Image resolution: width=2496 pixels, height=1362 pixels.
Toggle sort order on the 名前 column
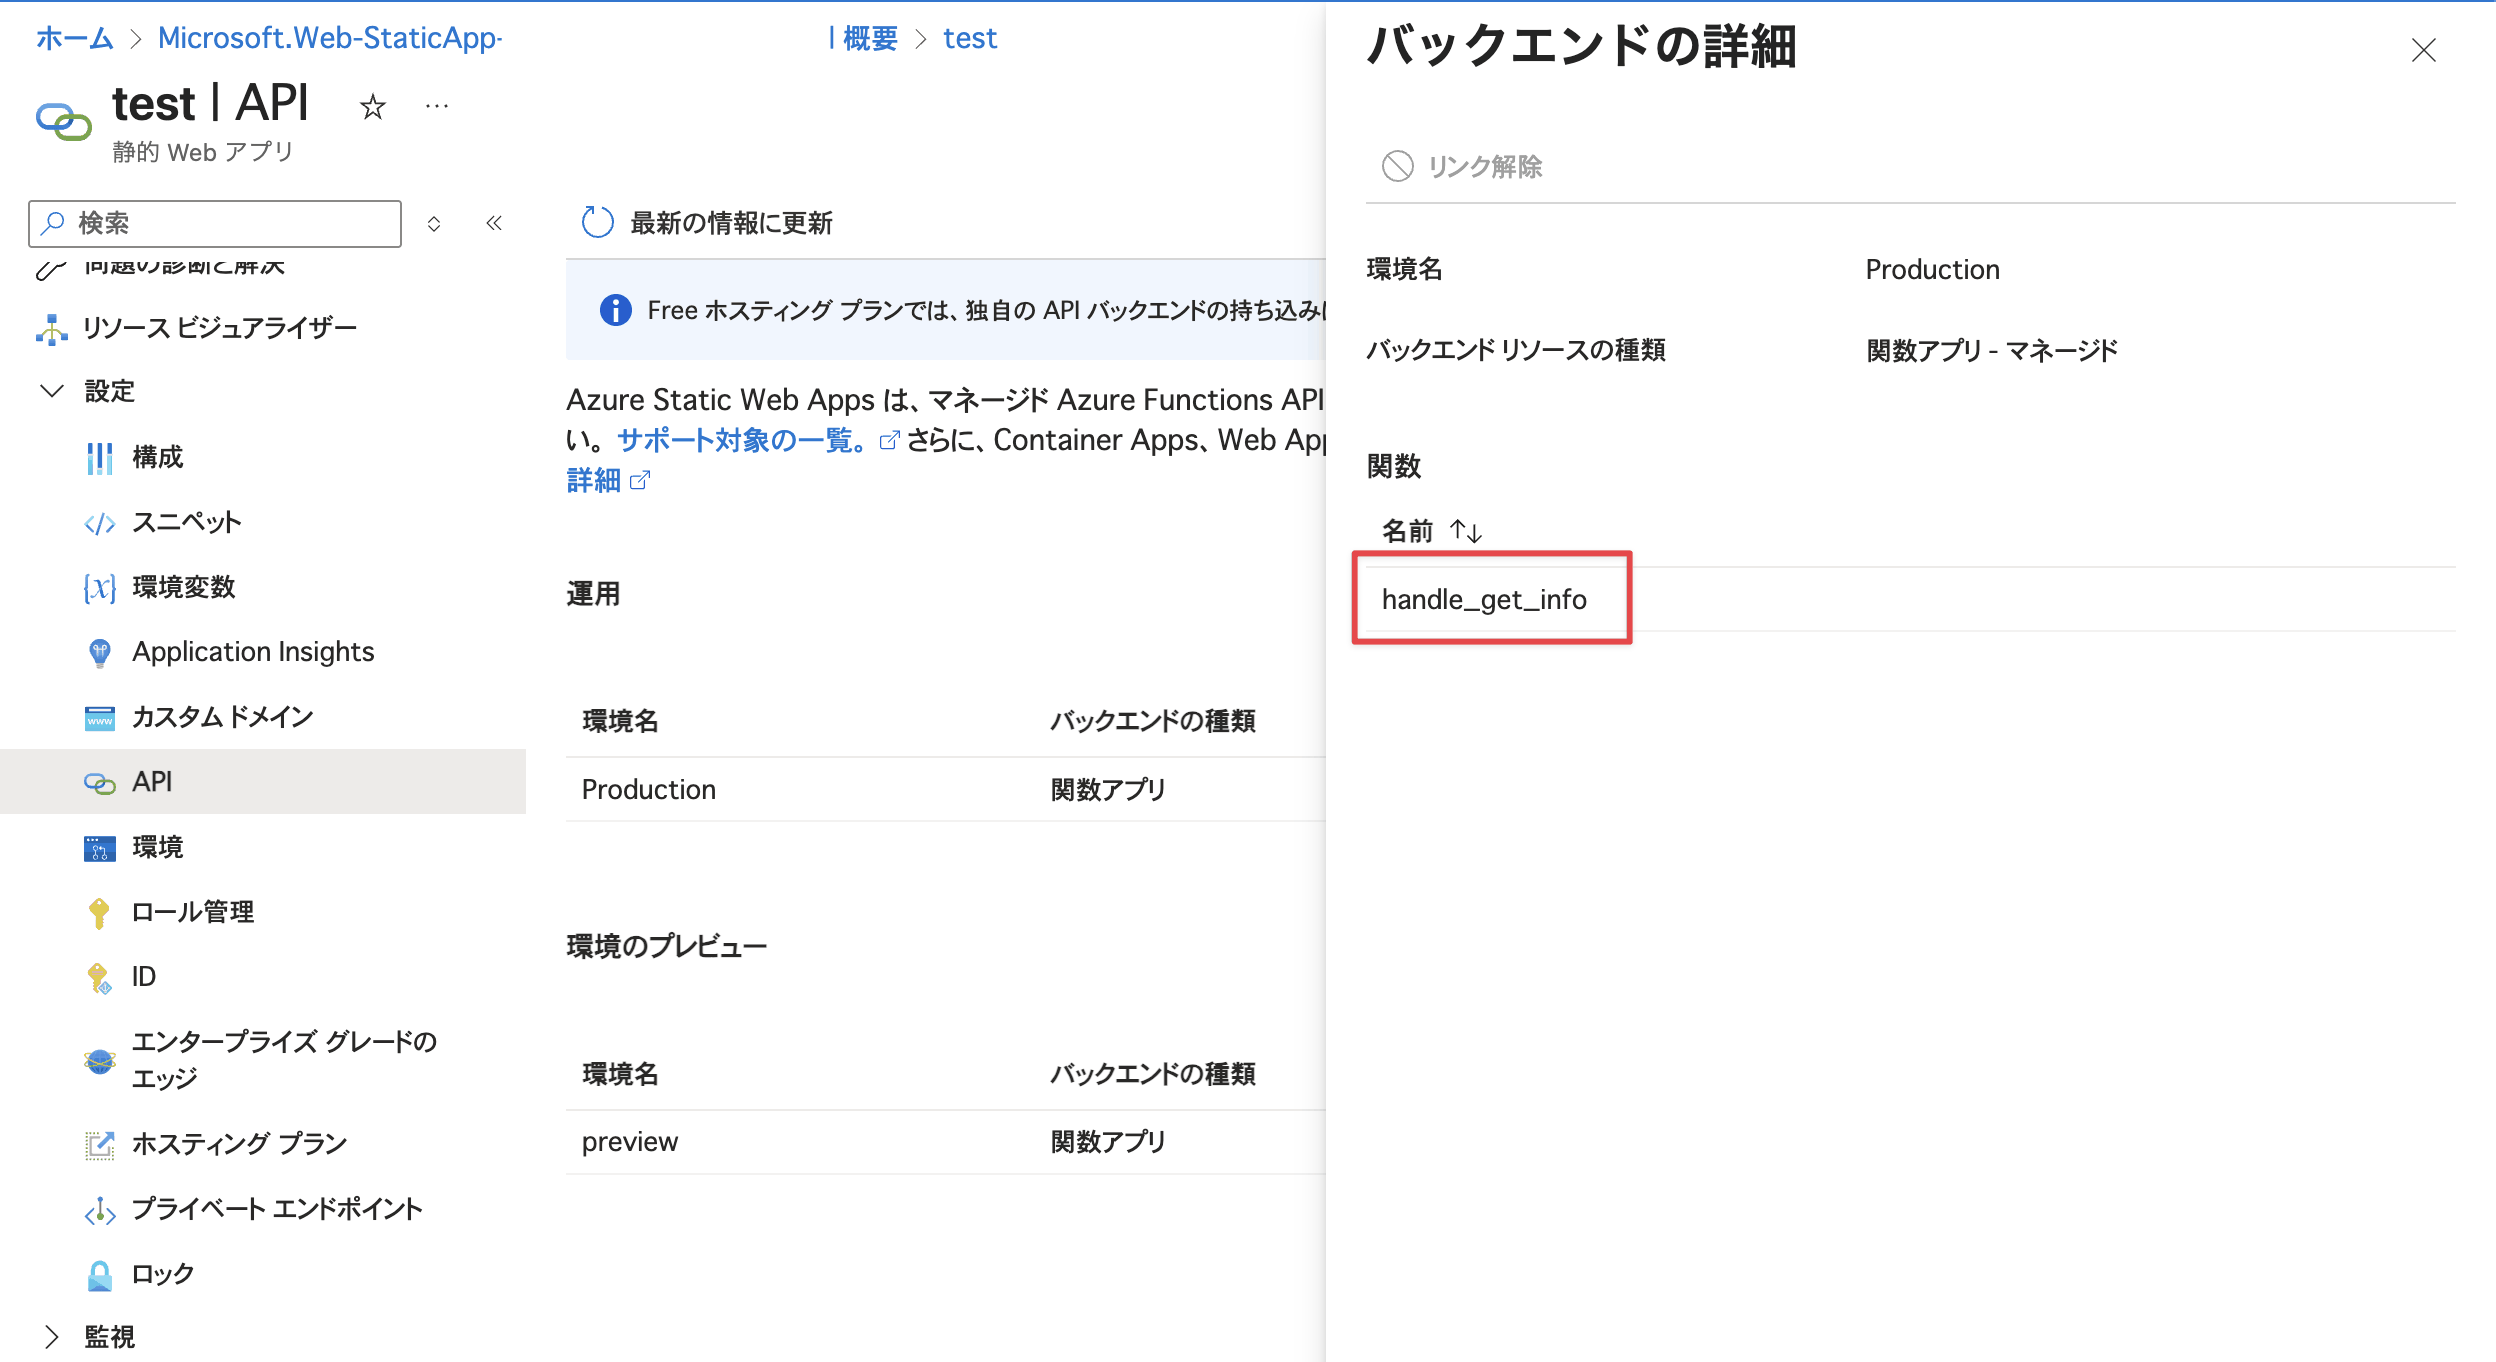click(1467, 531)
